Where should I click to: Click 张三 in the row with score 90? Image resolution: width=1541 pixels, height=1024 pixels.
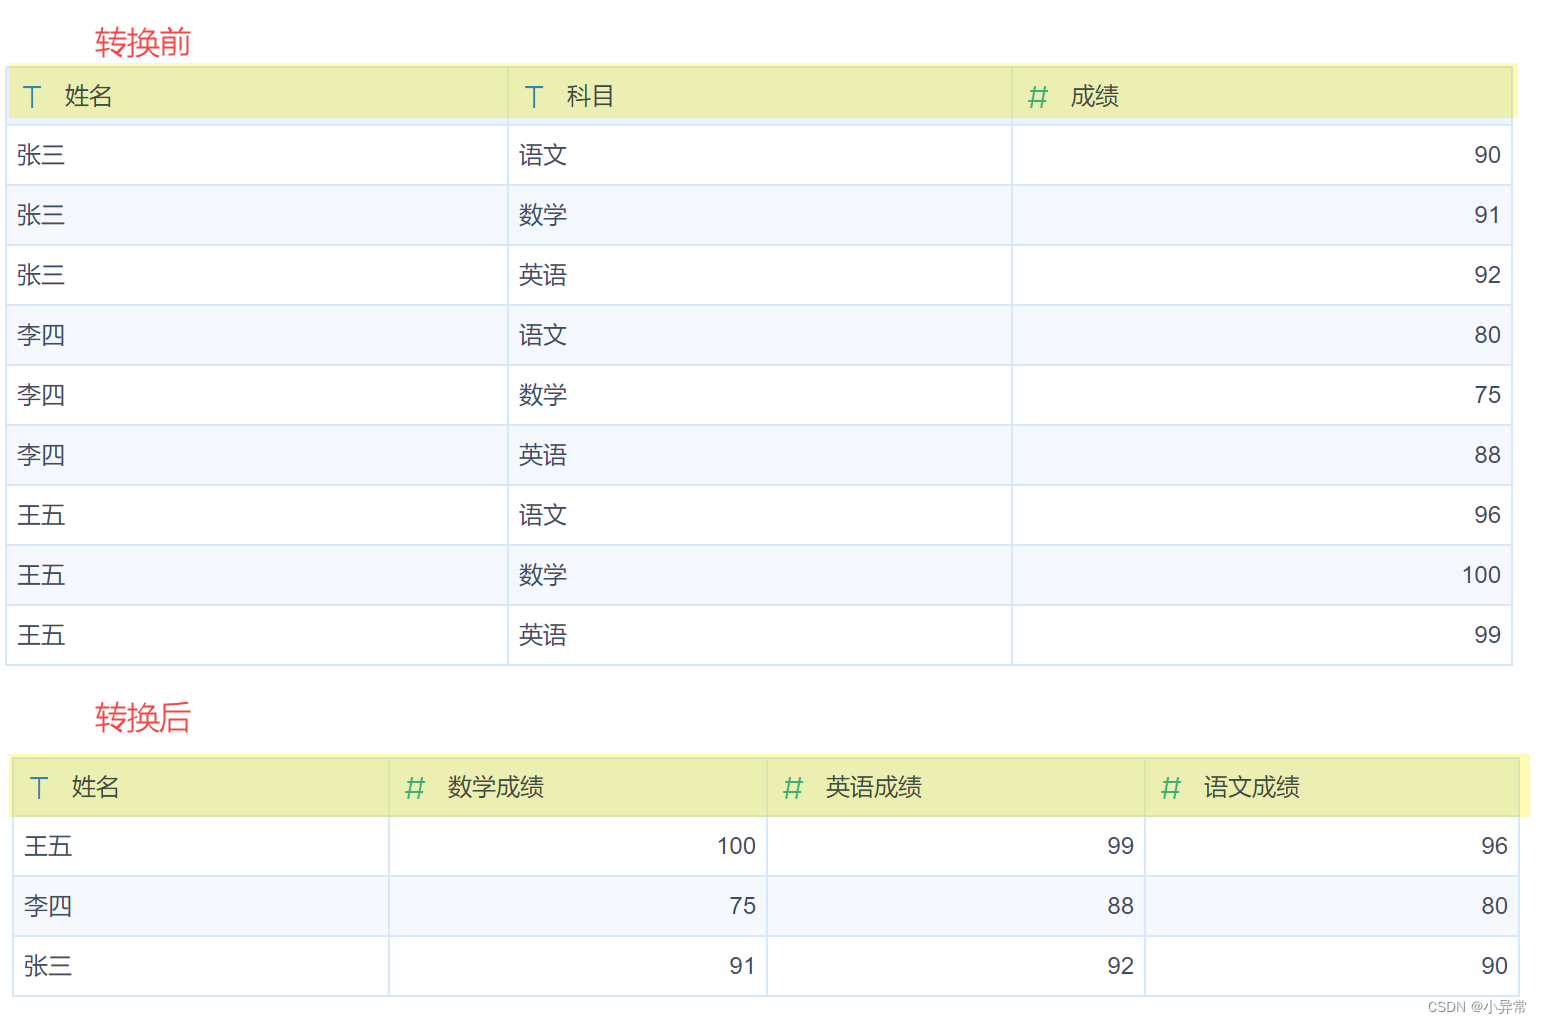41,155
